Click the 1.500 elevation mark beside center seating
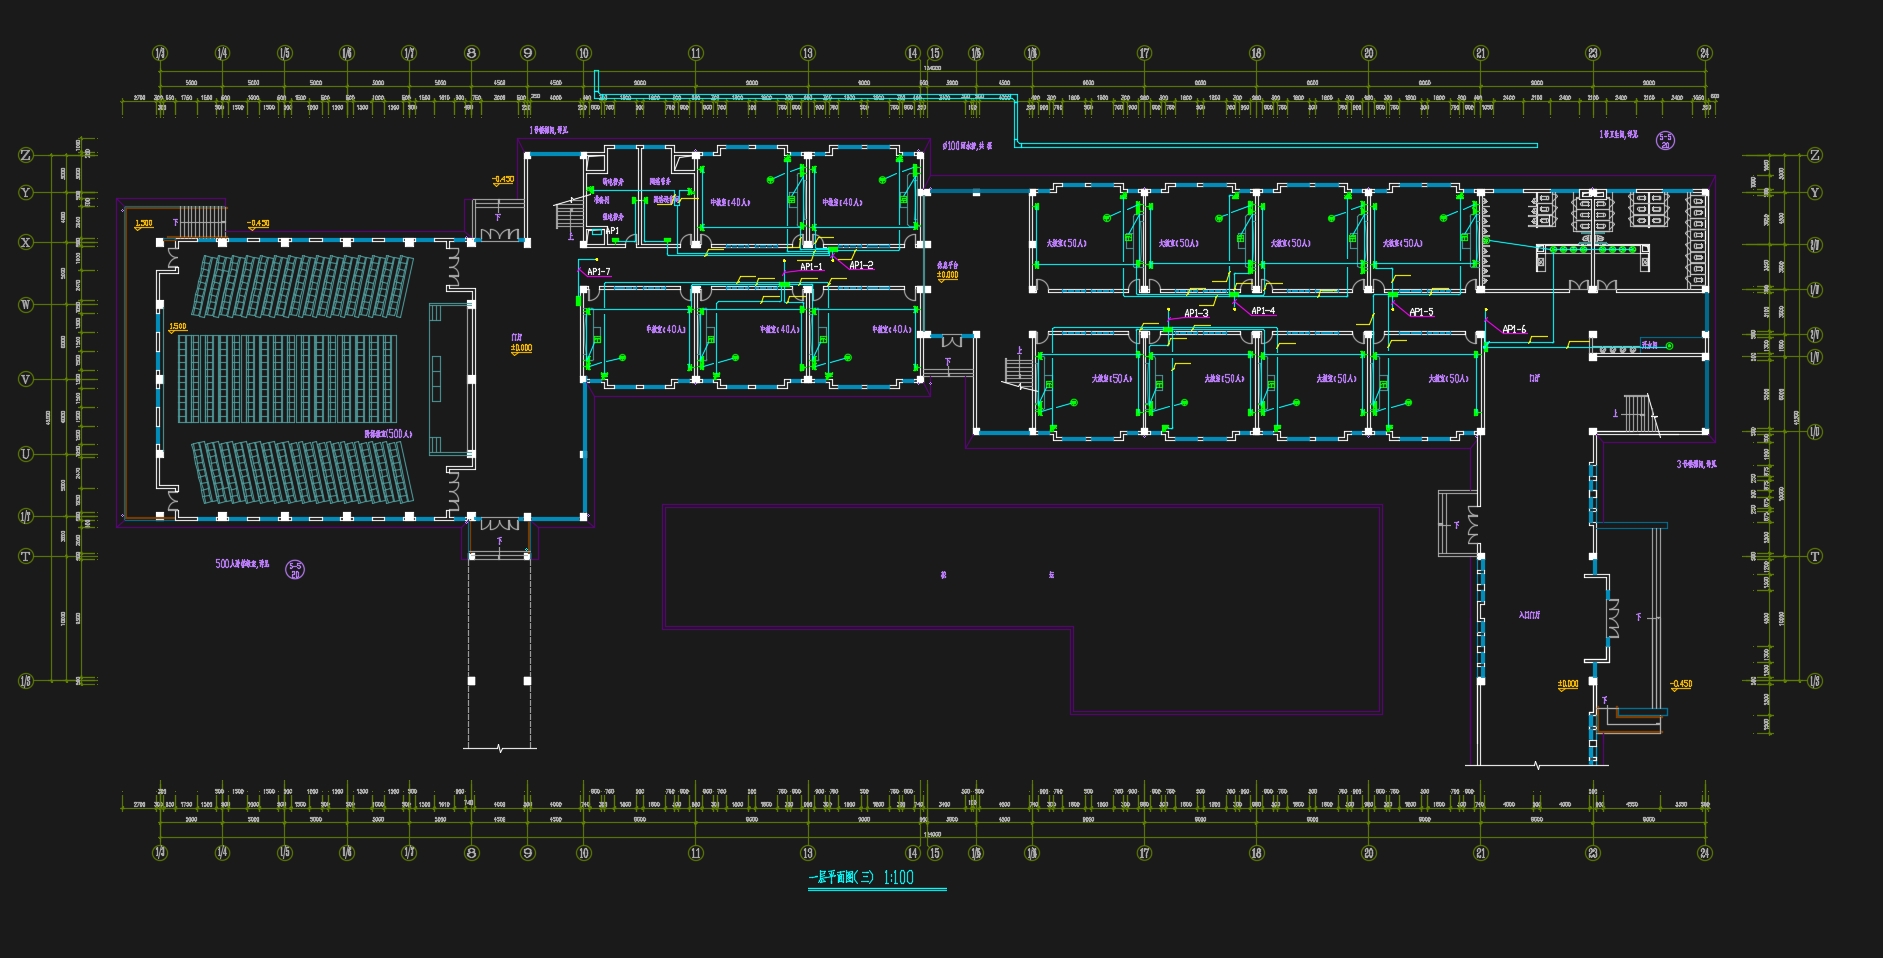This screenshot has width=1883, height=958. click(178, 327)
